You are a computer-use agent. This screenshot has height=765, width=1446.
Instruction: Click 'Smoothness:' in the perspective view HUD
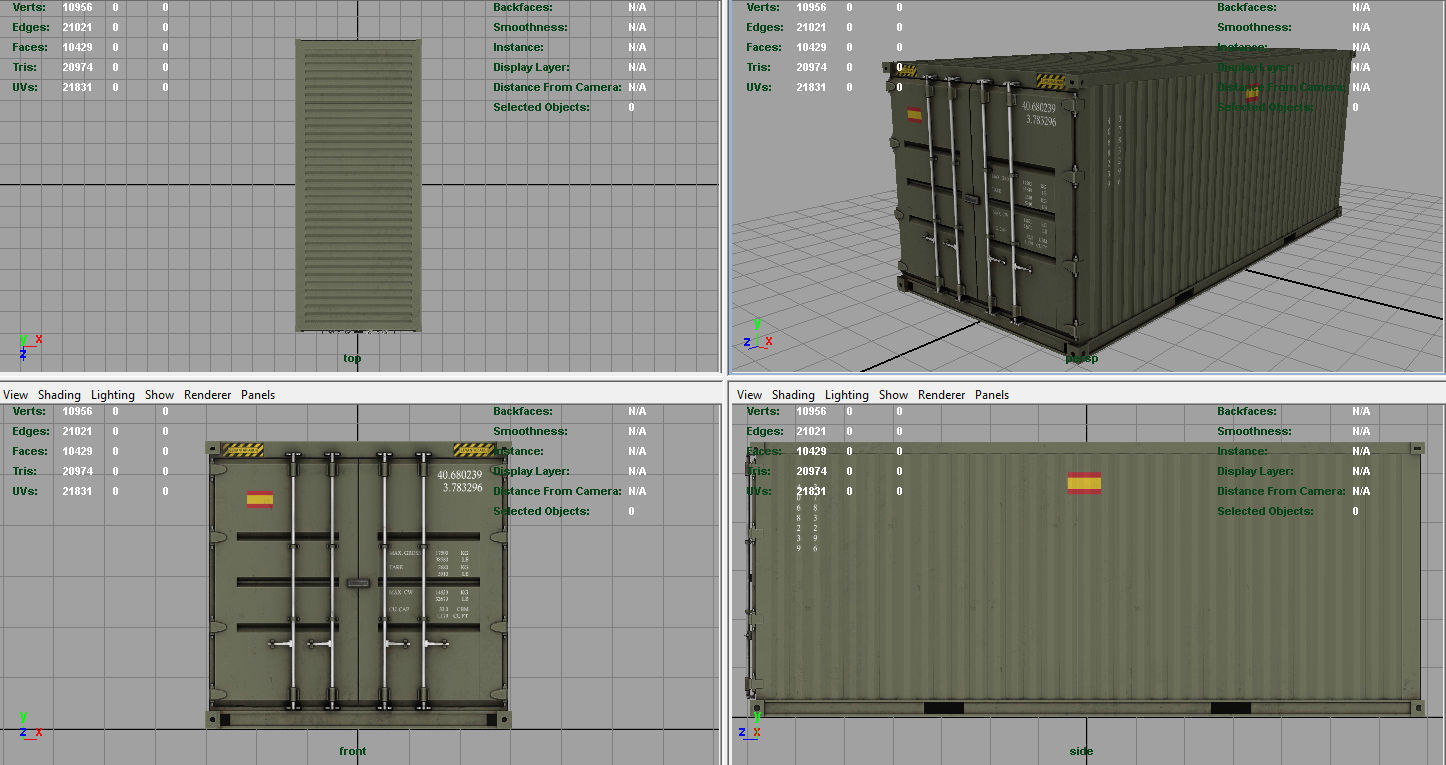click(1252, 27)
